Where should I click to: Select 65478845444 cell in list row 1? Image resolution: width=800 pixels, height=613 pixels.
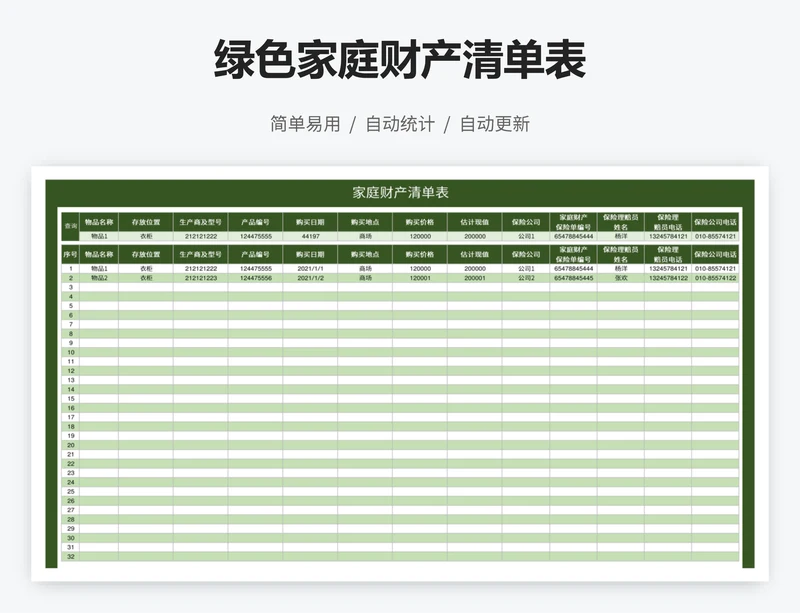573,268
